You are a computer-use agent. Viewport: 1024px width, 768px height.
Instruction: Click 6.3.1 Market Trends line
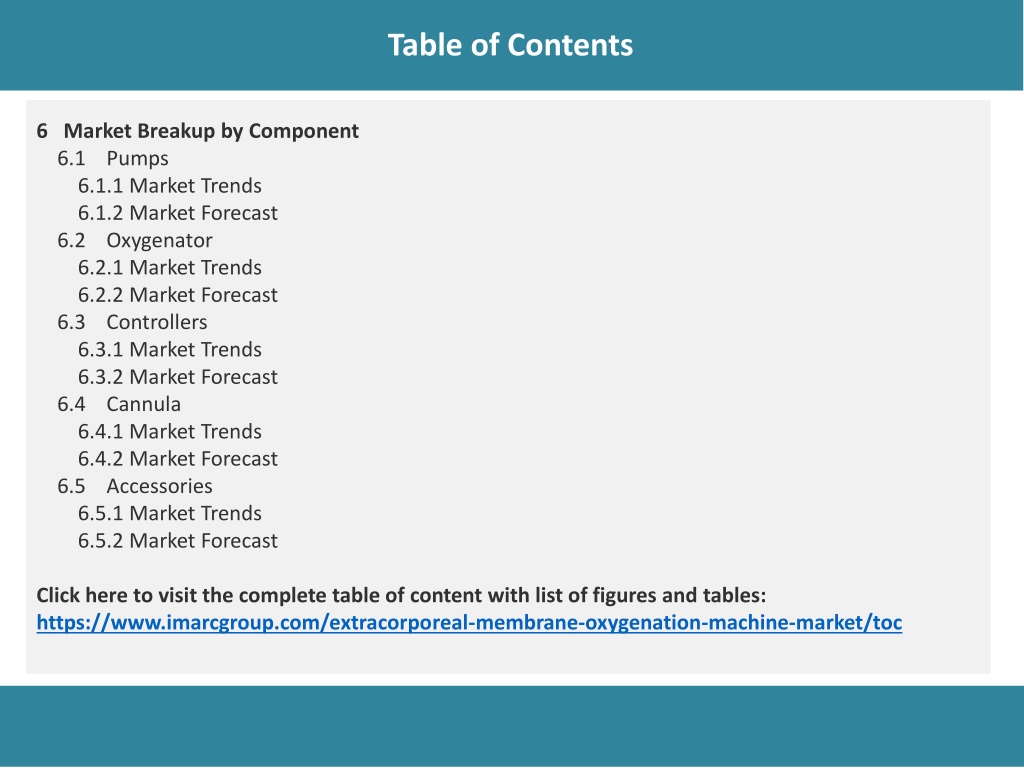(x=170, y=350)
